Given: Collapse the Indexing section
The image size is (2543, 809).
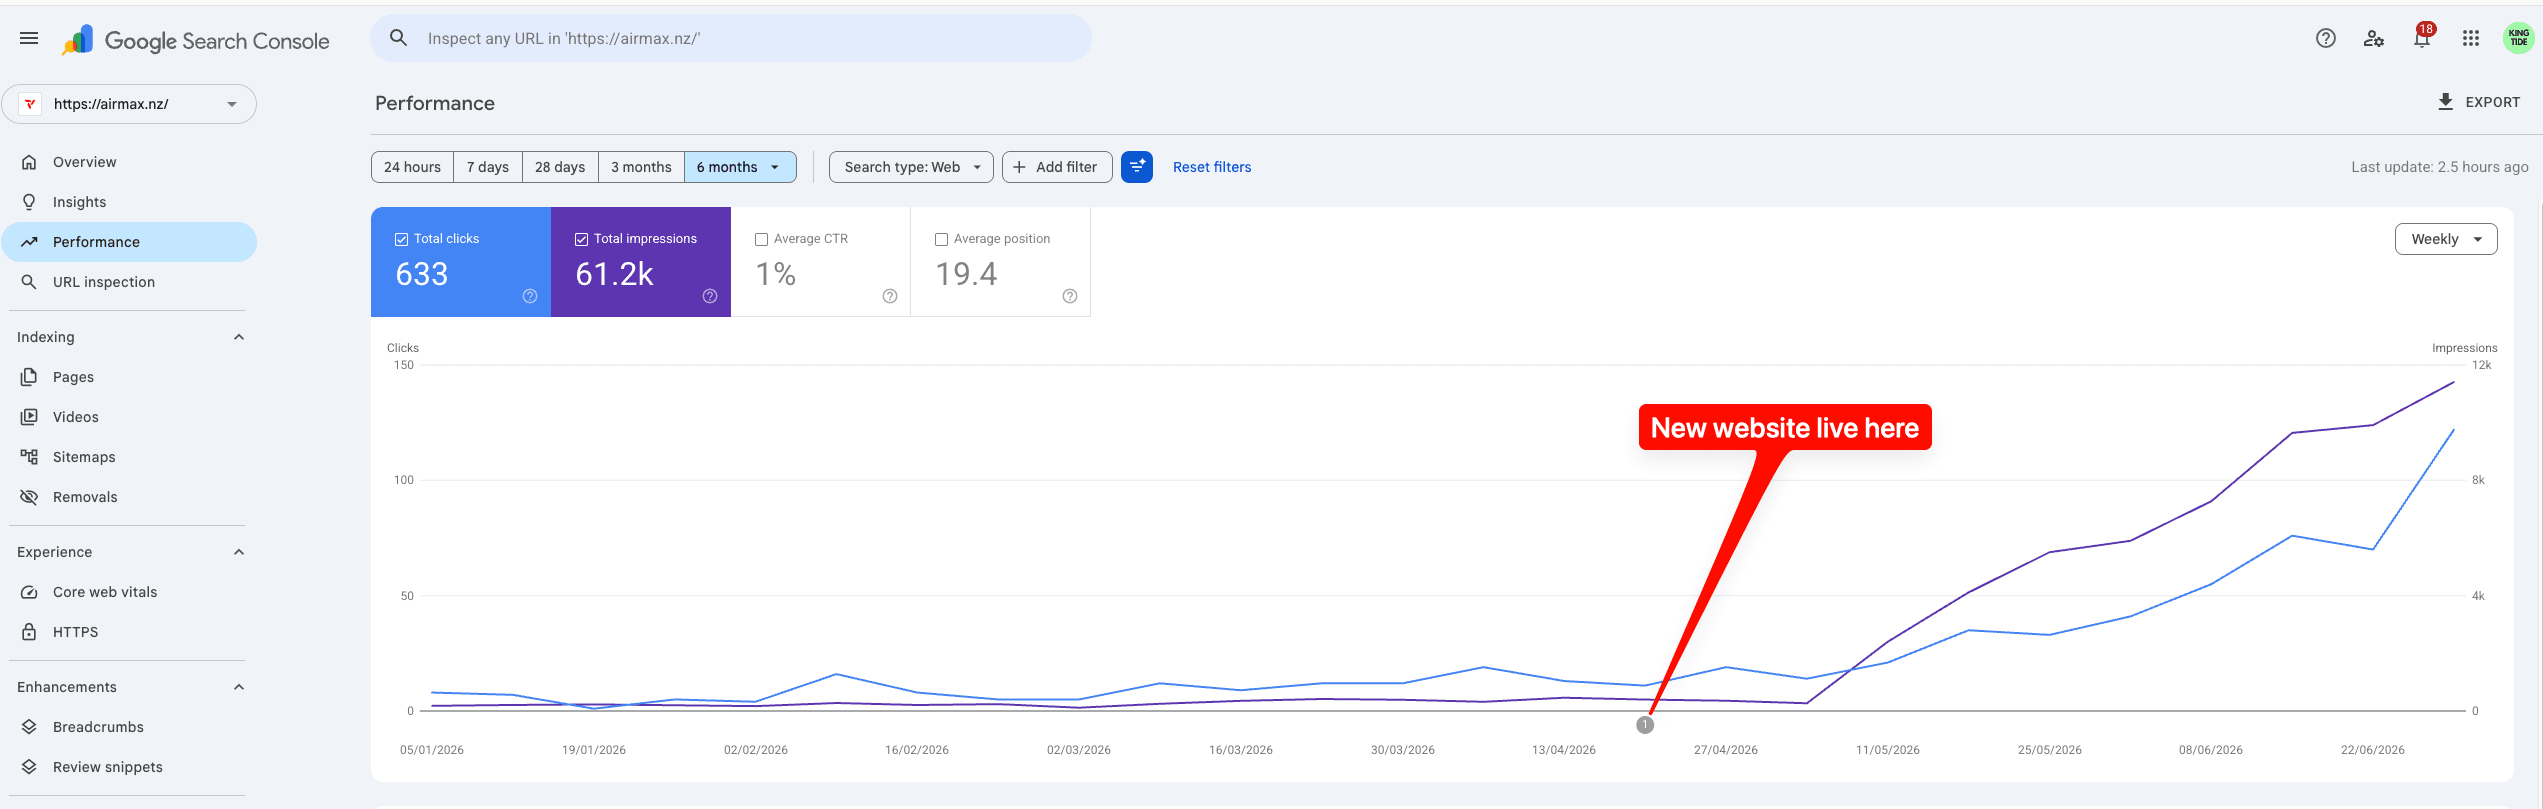Looking at the screenshot, I should (239, 337).
